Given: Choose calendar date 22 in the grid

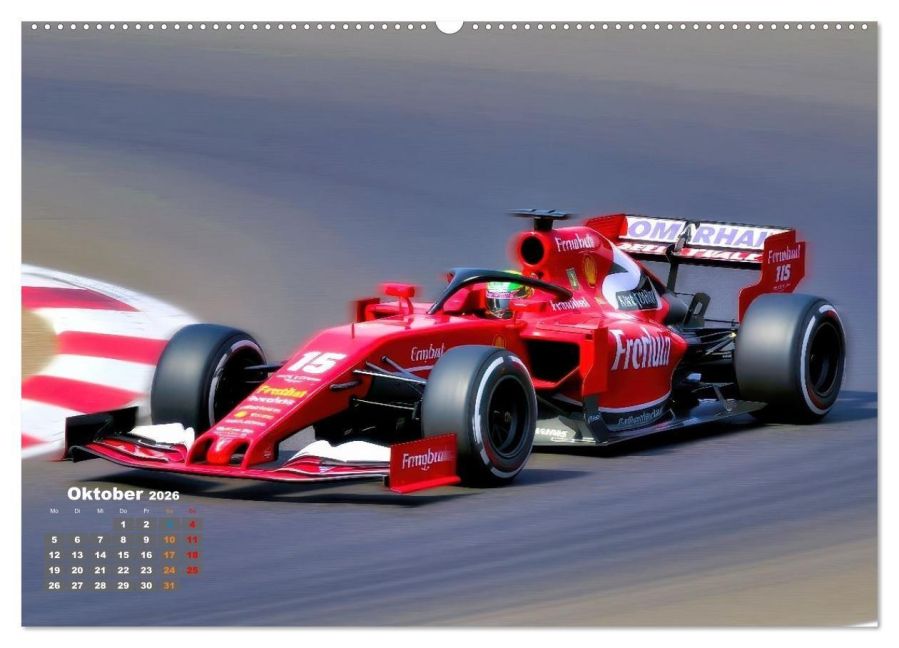Looking at the screenshot, I should click(x=123, y=571).
